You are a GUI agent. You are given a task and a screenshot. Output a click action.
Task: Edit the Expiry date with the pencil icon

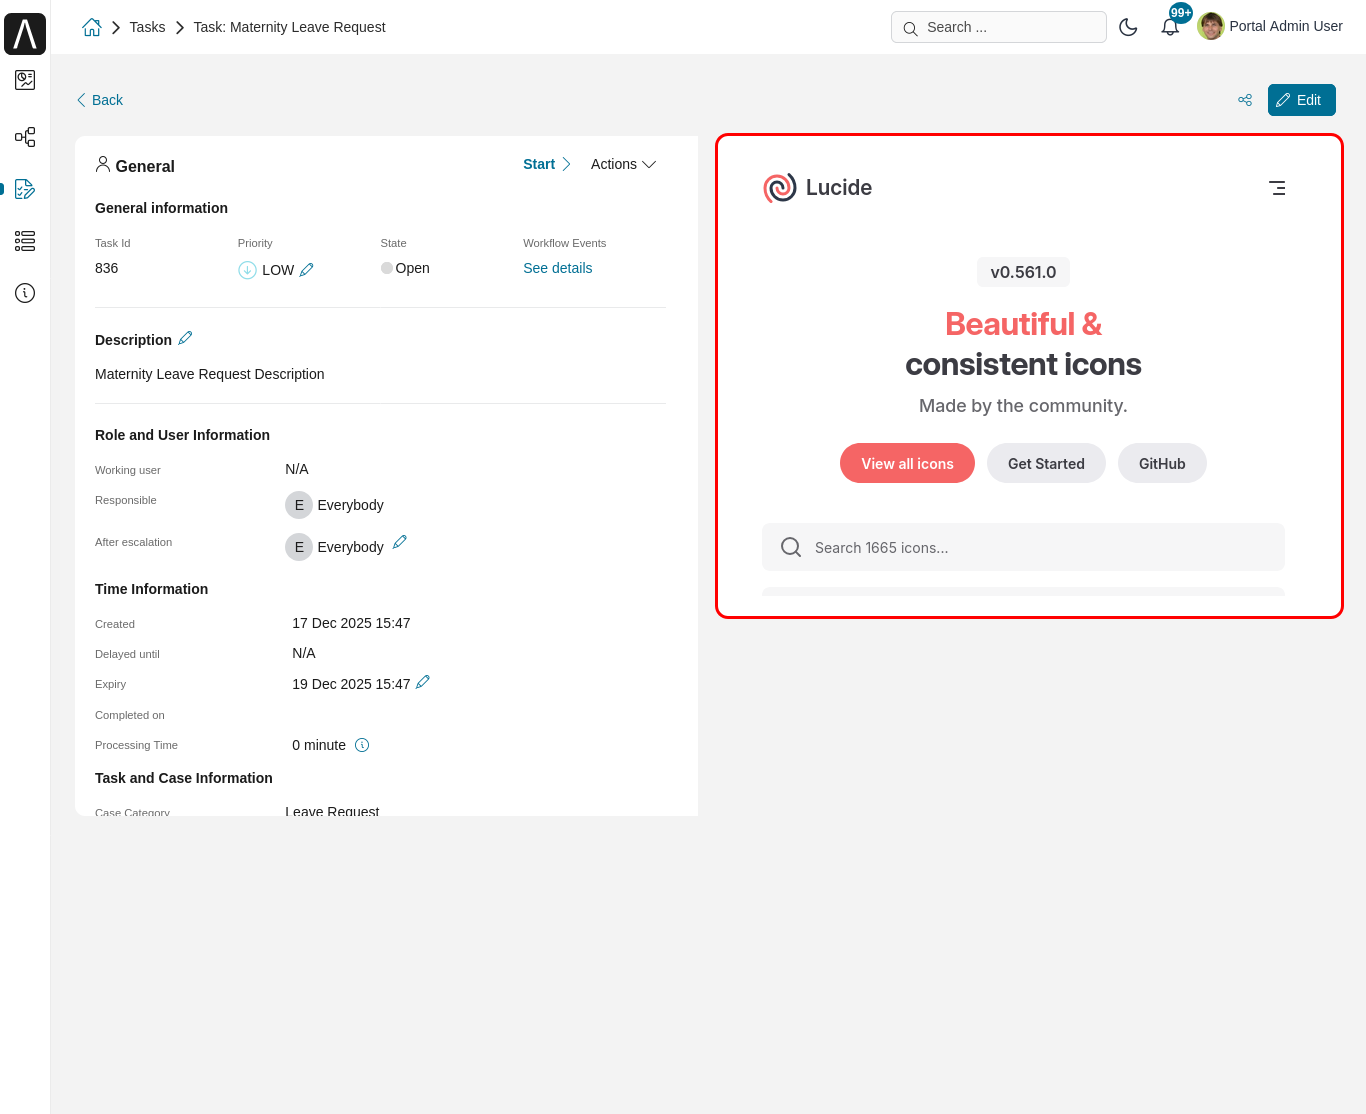(423, 682)
